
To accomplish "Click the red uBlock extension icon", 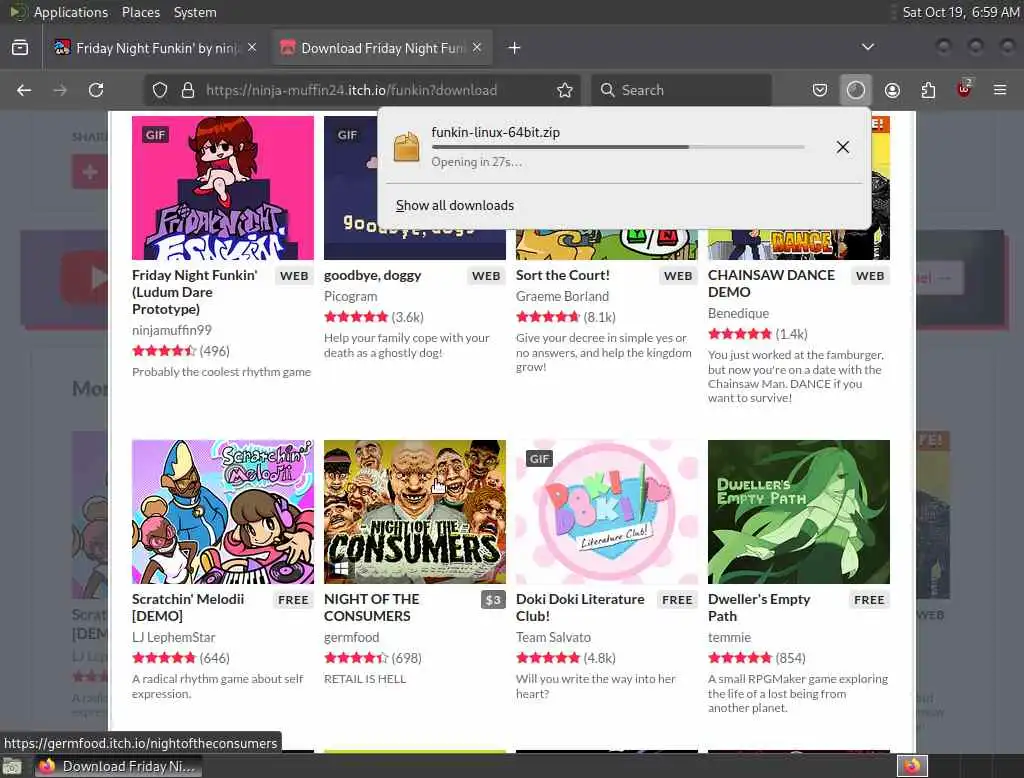I will tap(964, 89).
